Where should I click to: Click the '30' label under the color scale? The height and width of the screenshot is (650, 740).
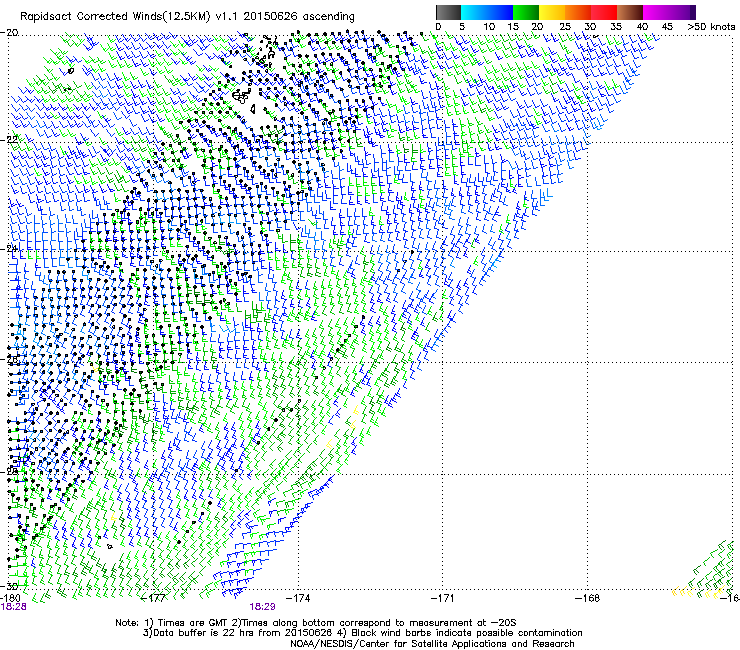pyautogui.click(x=590, y=27)
